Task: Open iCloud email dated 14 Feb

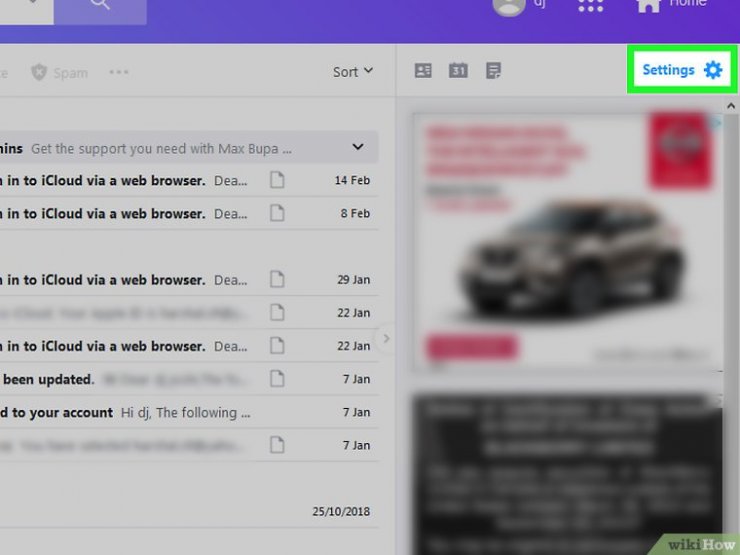Action: (x=189, y=180)
